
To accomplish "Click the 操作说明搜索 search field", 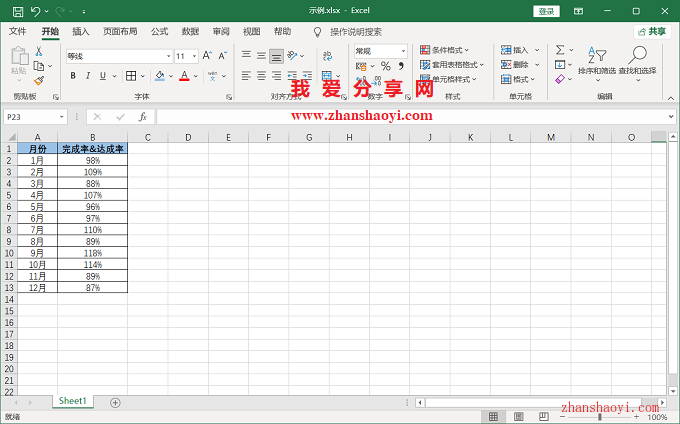I will click(356, 32).
